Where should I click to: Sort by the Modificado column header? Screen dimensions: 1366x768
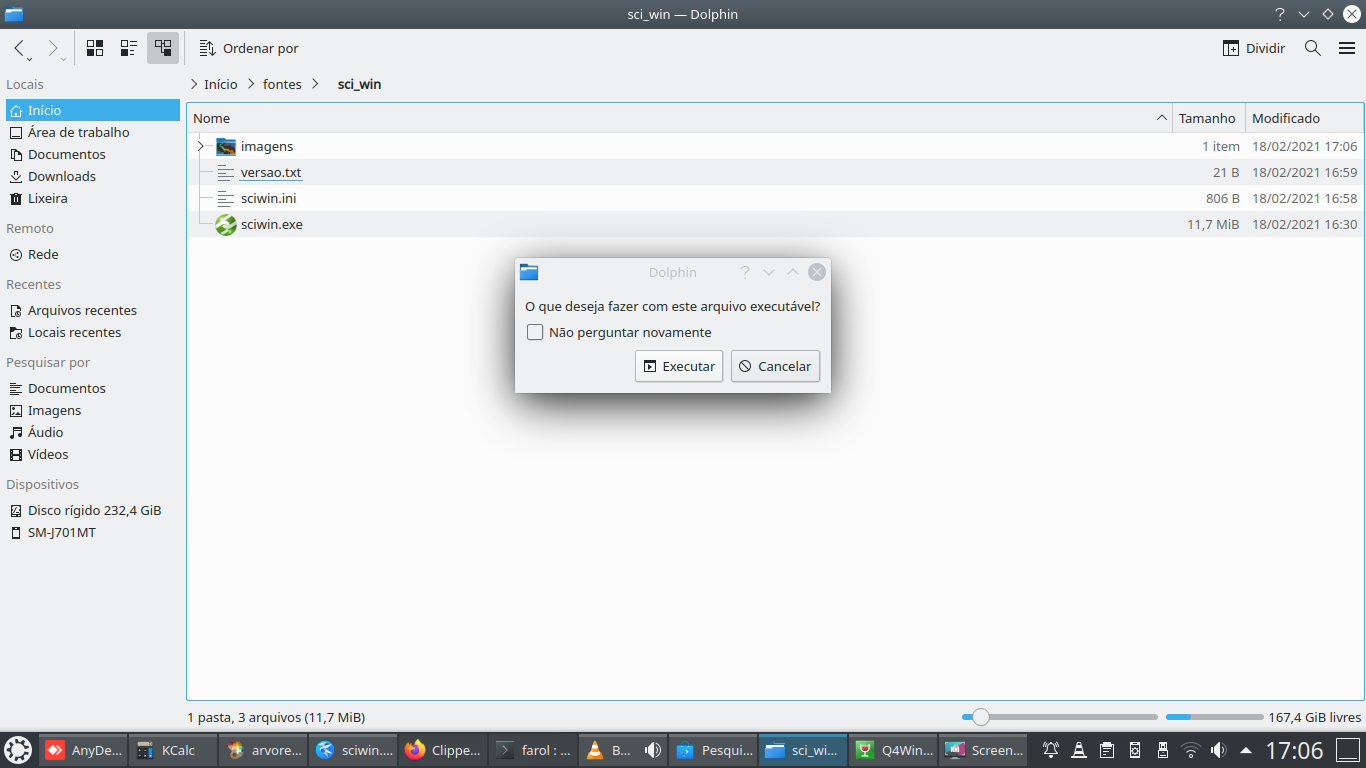click(1305, 118)
